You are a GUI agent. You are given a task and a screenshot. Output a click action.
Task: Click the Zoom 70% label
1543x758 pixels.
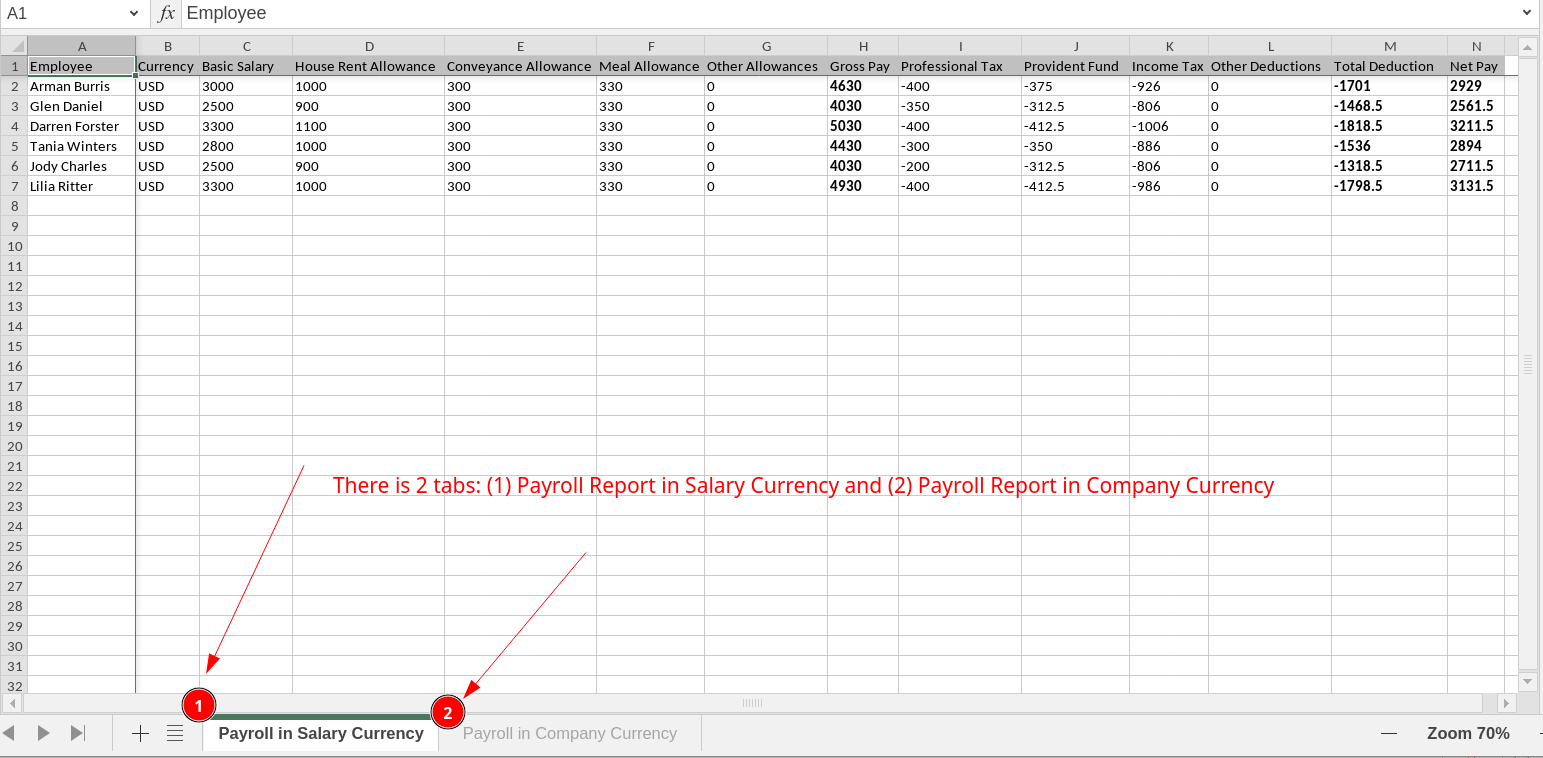pyautogui.click(x=1467, y=733)
